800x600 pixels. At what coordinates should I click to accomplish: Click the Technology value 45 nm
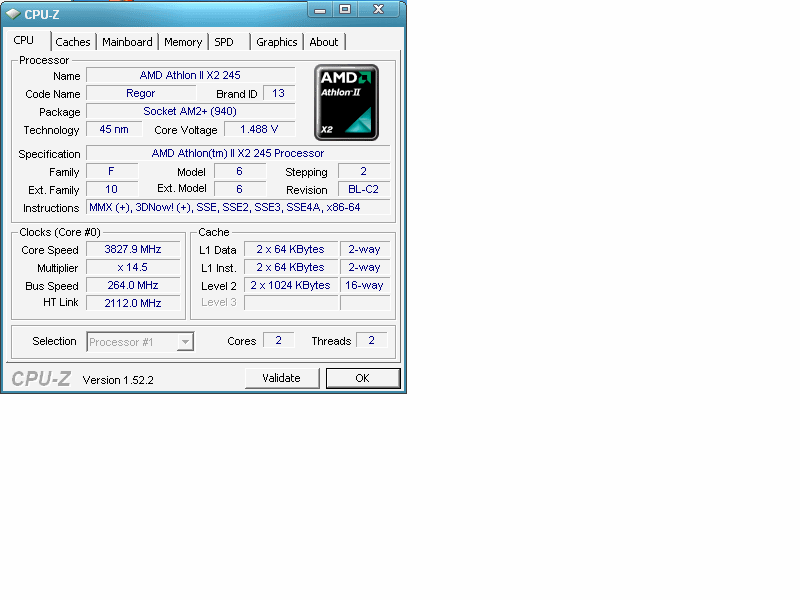click(114, 129)
